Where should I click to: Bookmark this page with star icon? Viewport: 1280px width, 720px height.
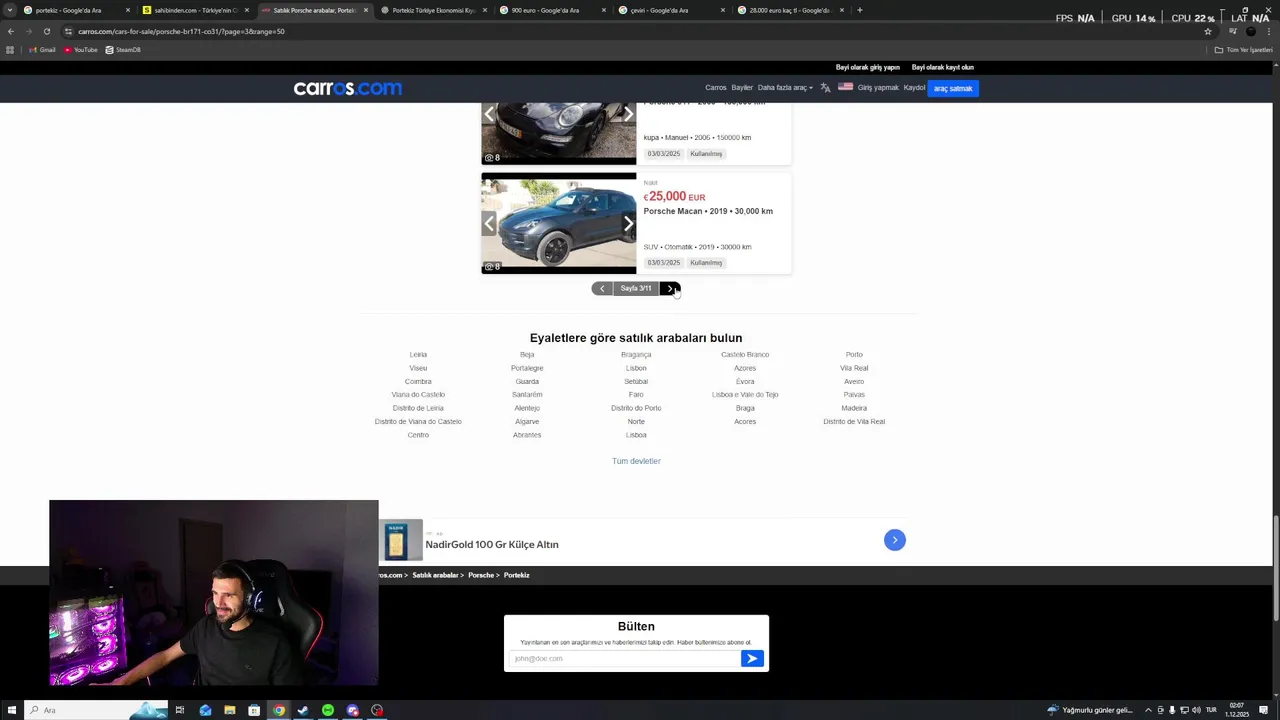pos(1208,31)
